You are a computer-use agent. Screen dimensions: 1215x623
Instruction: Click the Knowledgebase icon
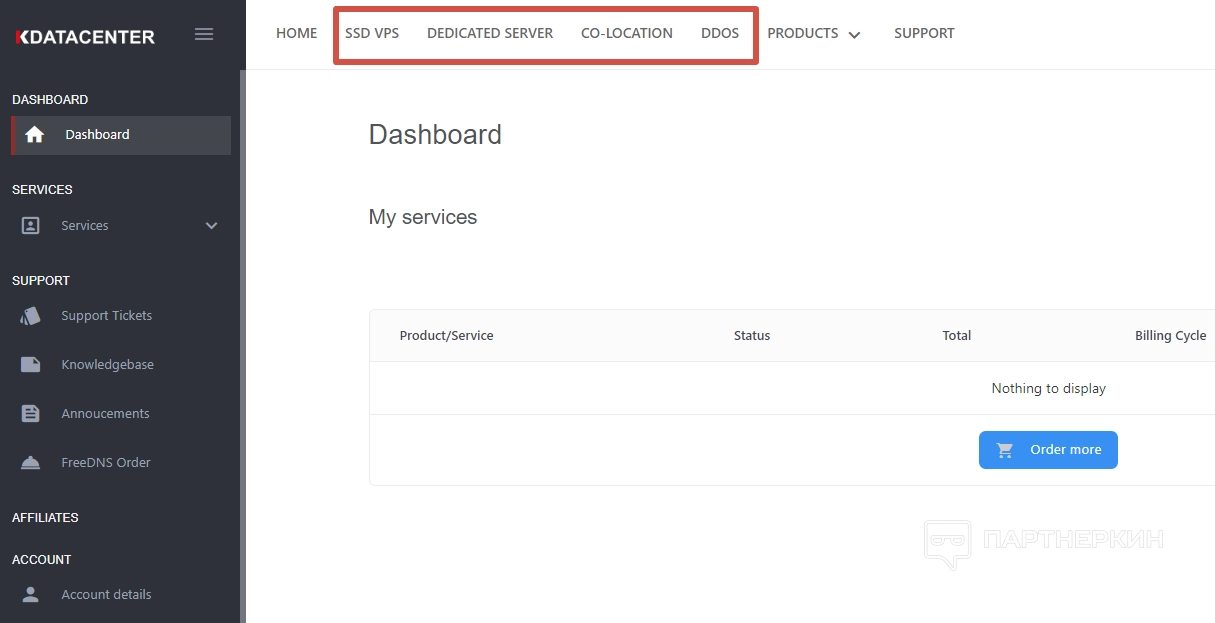point(31,365)
